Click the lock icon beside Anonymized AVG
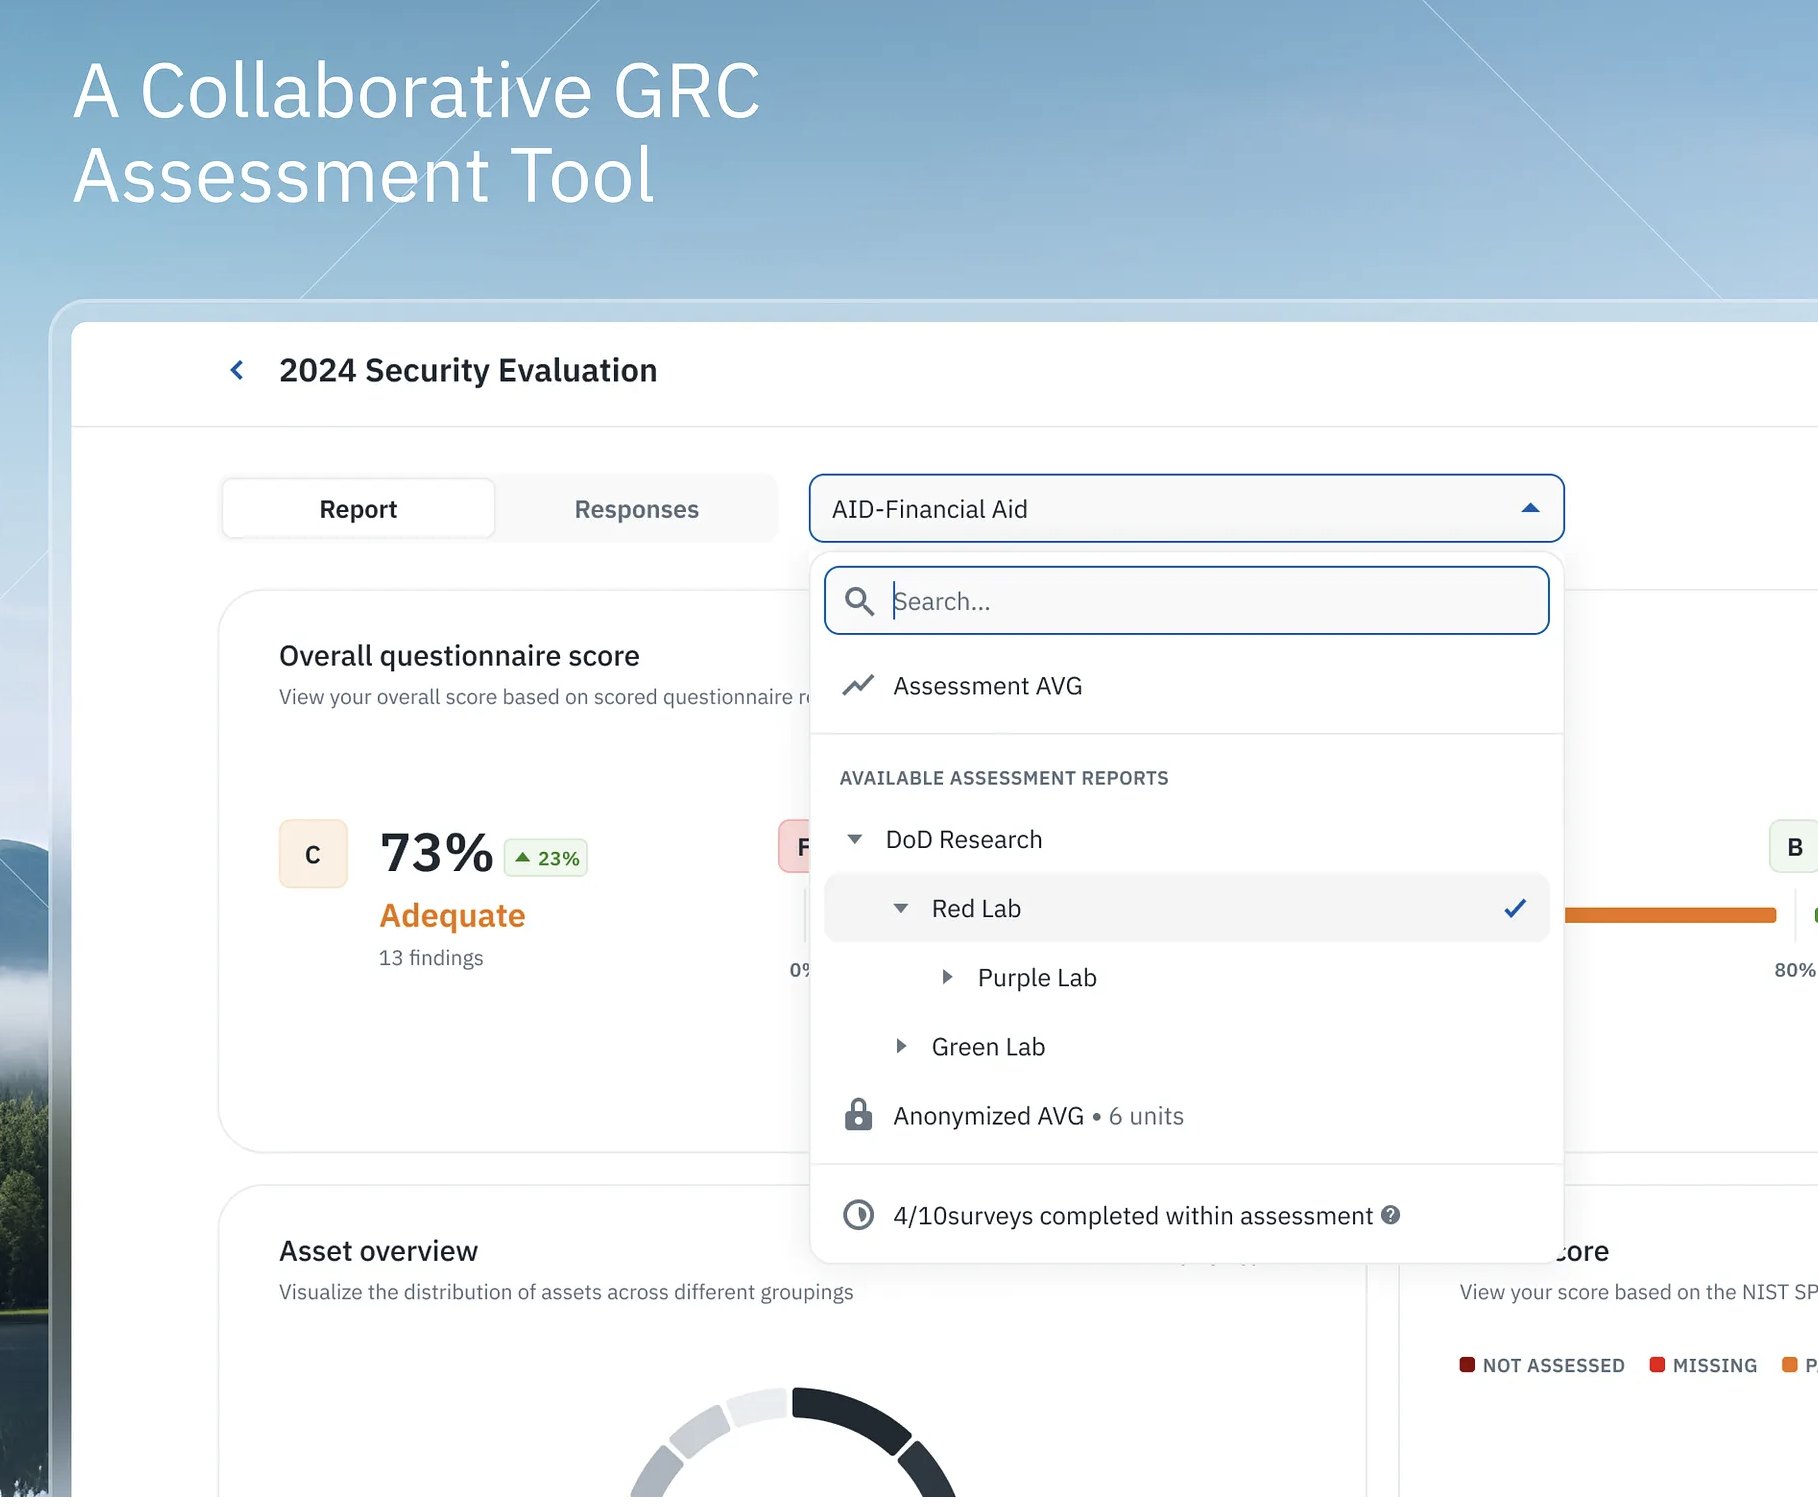The width and height of the screenshot is (1818, 1506). tap(858, 1115)
